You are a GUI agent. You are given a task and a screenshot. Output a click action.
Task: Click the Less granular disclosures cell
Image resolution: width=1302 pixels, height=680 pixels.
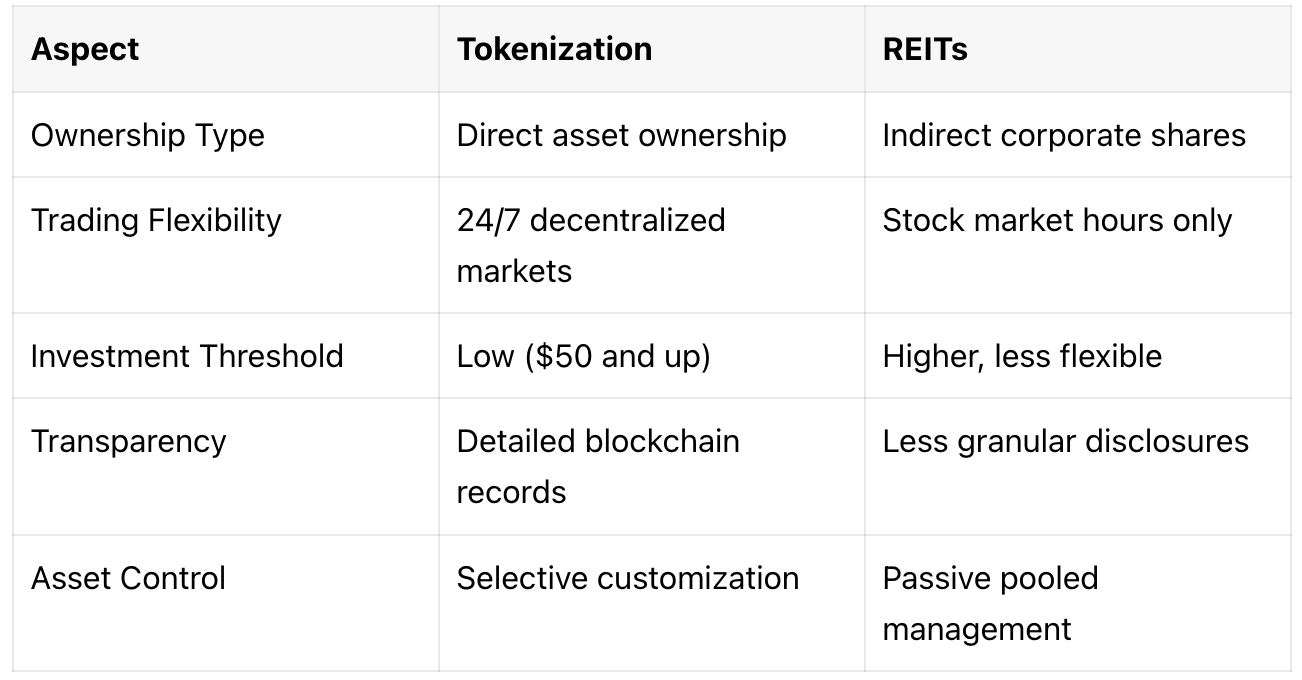coord(1065,441)
